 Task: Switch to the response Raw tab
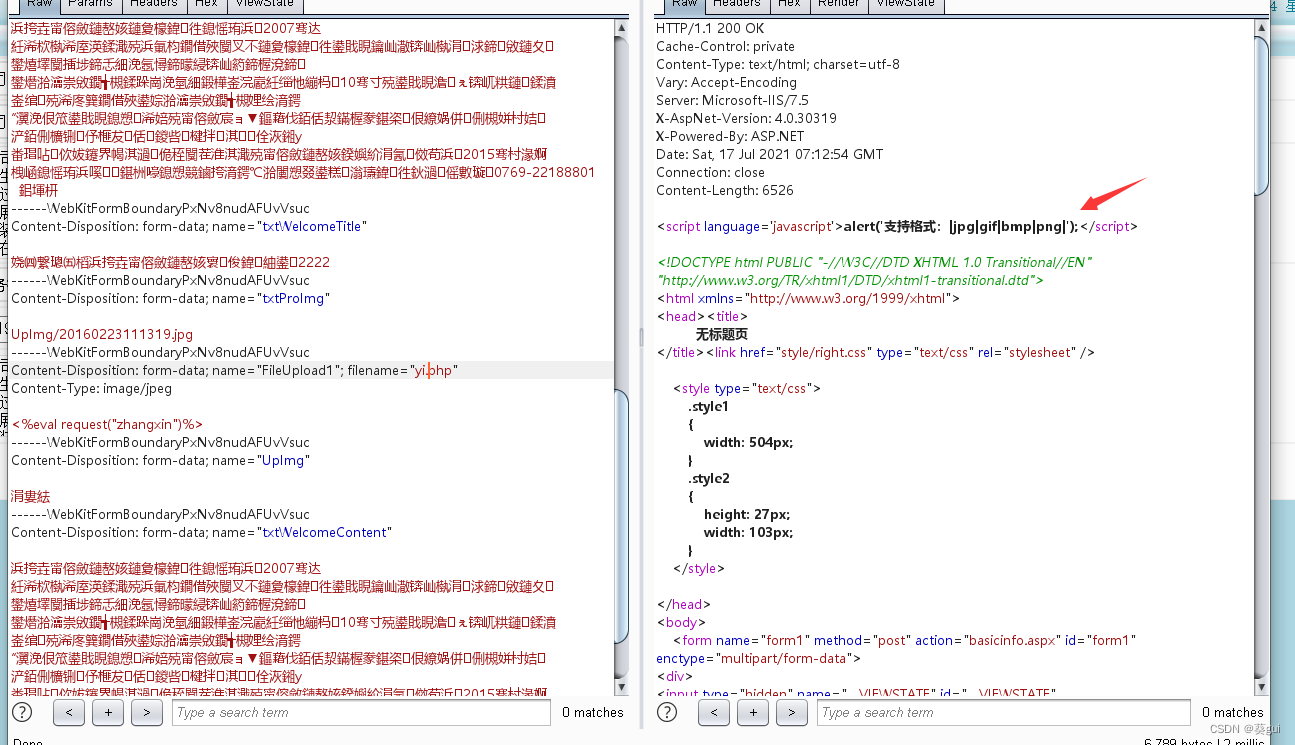[x=685, y=4]
